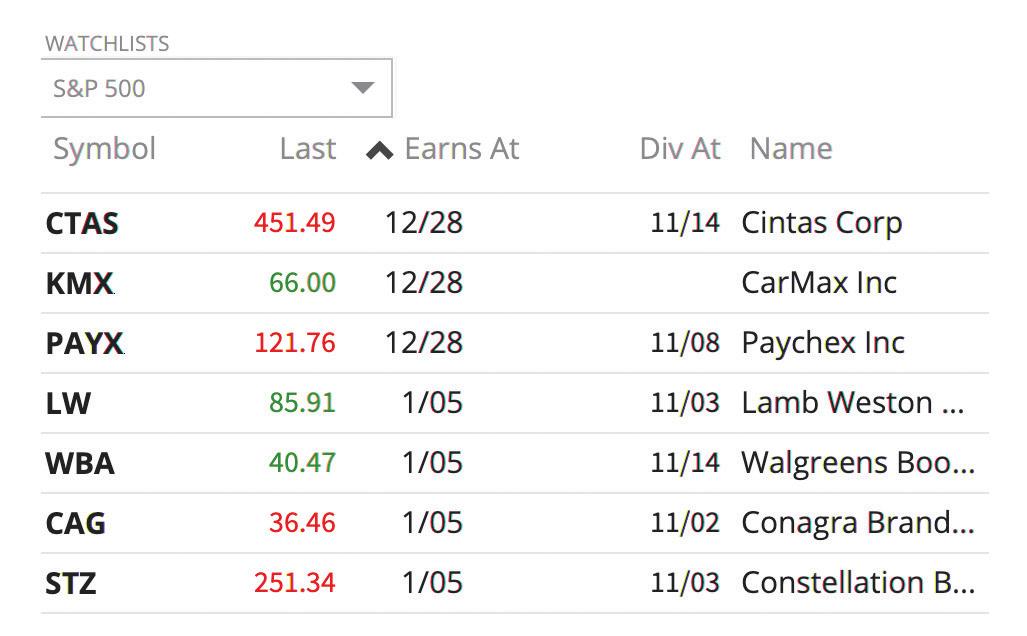Viewport: 1027px width, 636px height.
Task: Click KMX earnings date 12/28
Action: (x=424, y=283)
